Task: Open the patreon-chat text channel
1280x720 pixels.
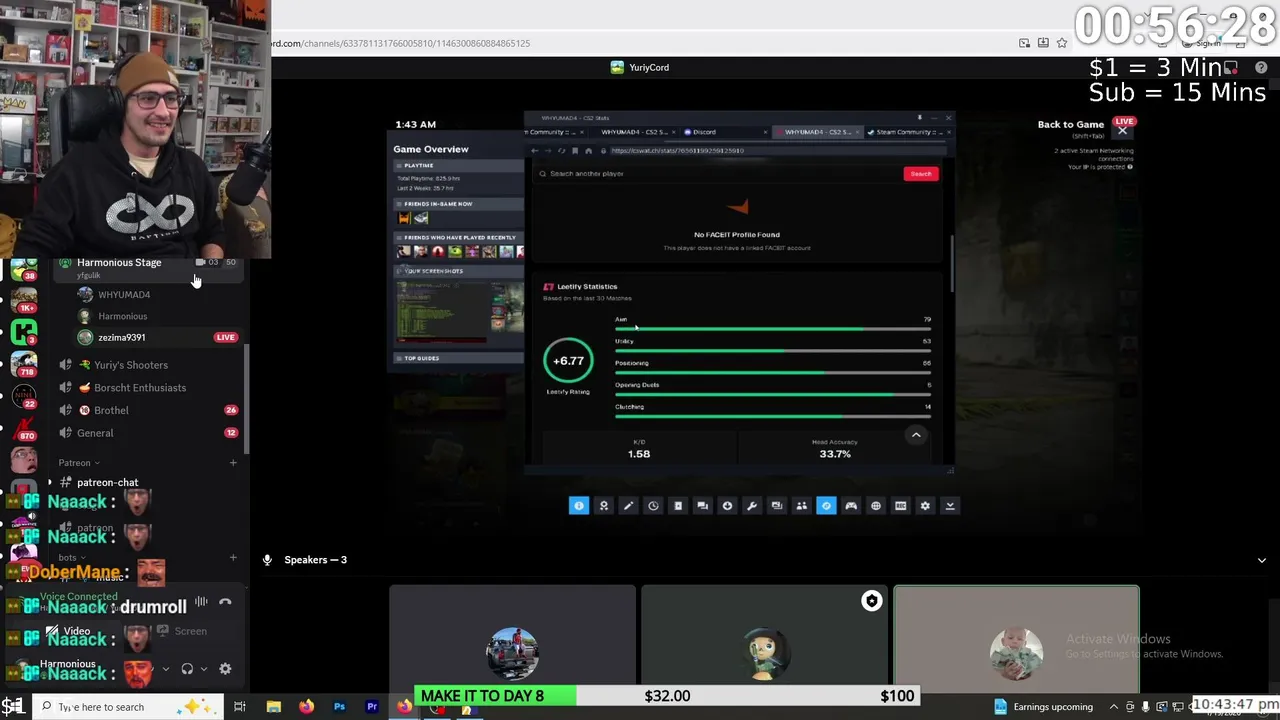Action: click(x=108, y=483)
